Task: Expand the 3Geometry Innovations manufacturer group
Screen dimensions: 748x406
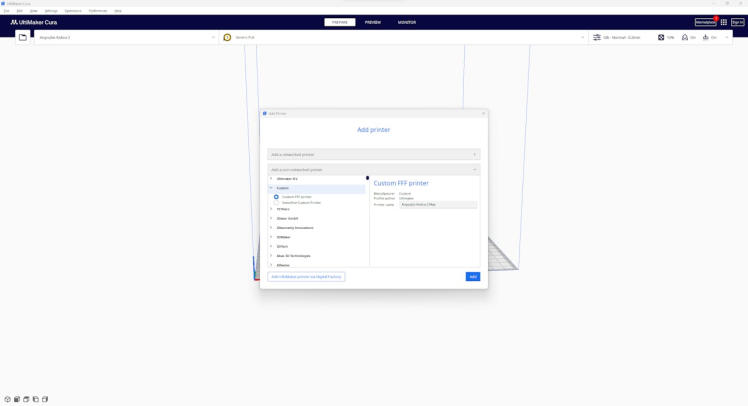Action: pyautogui.click(x=271, y=228)
